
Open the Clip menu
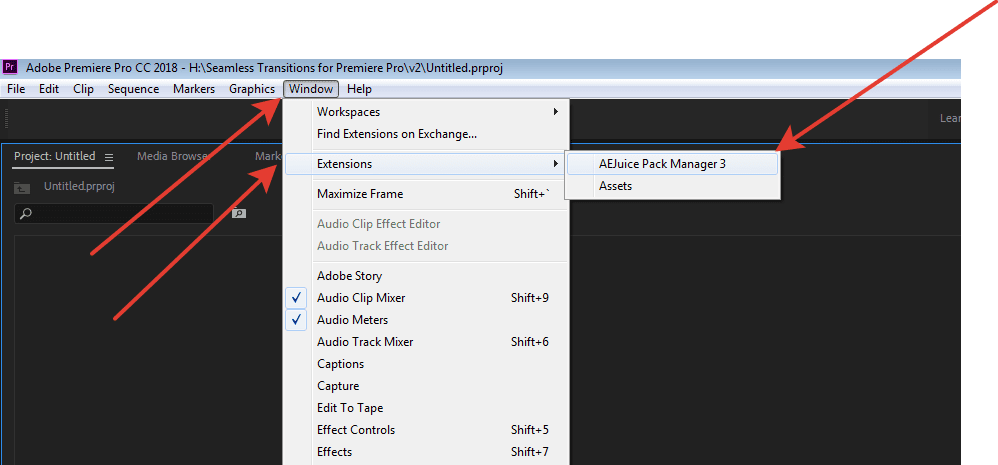[83, 89]
